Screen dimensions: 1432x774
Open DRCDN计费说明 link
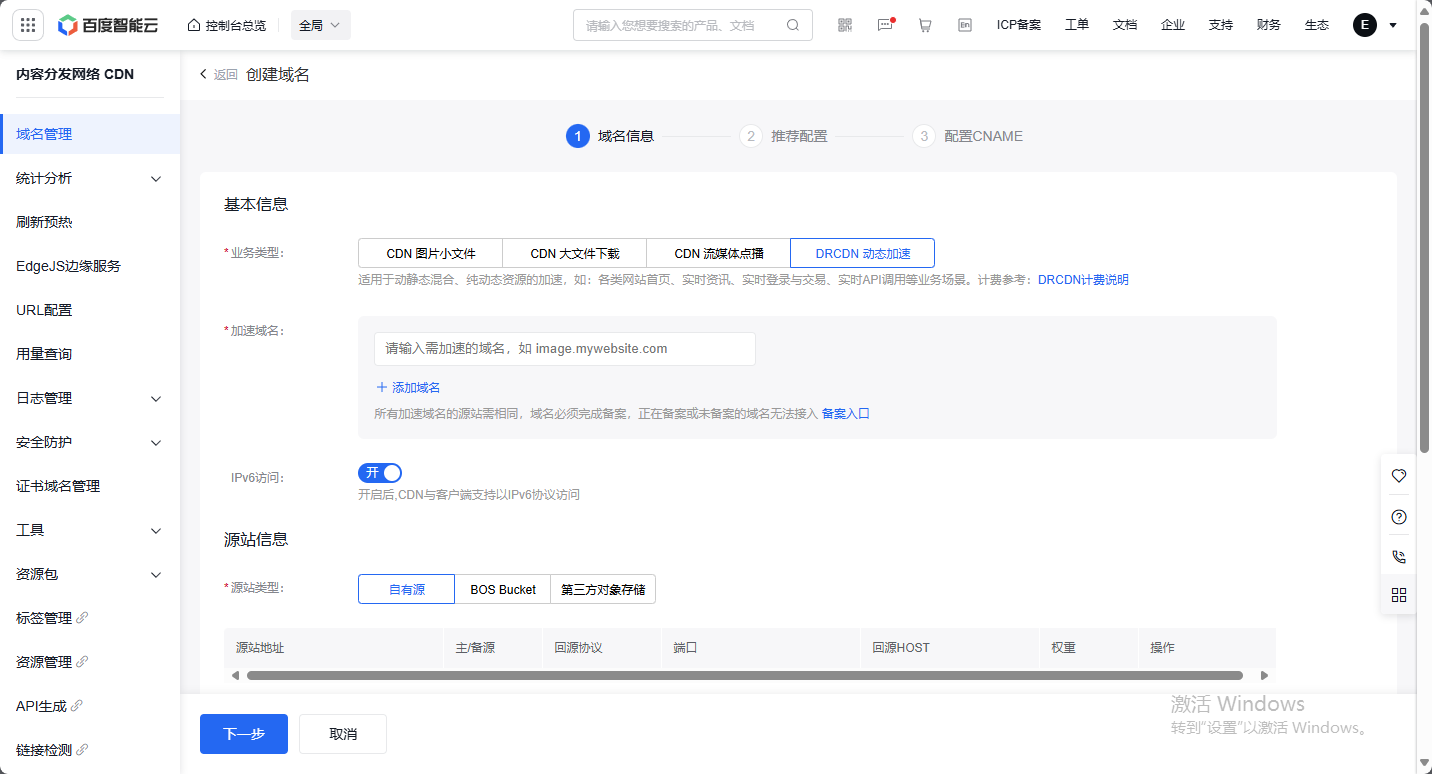click(1083, 280)
